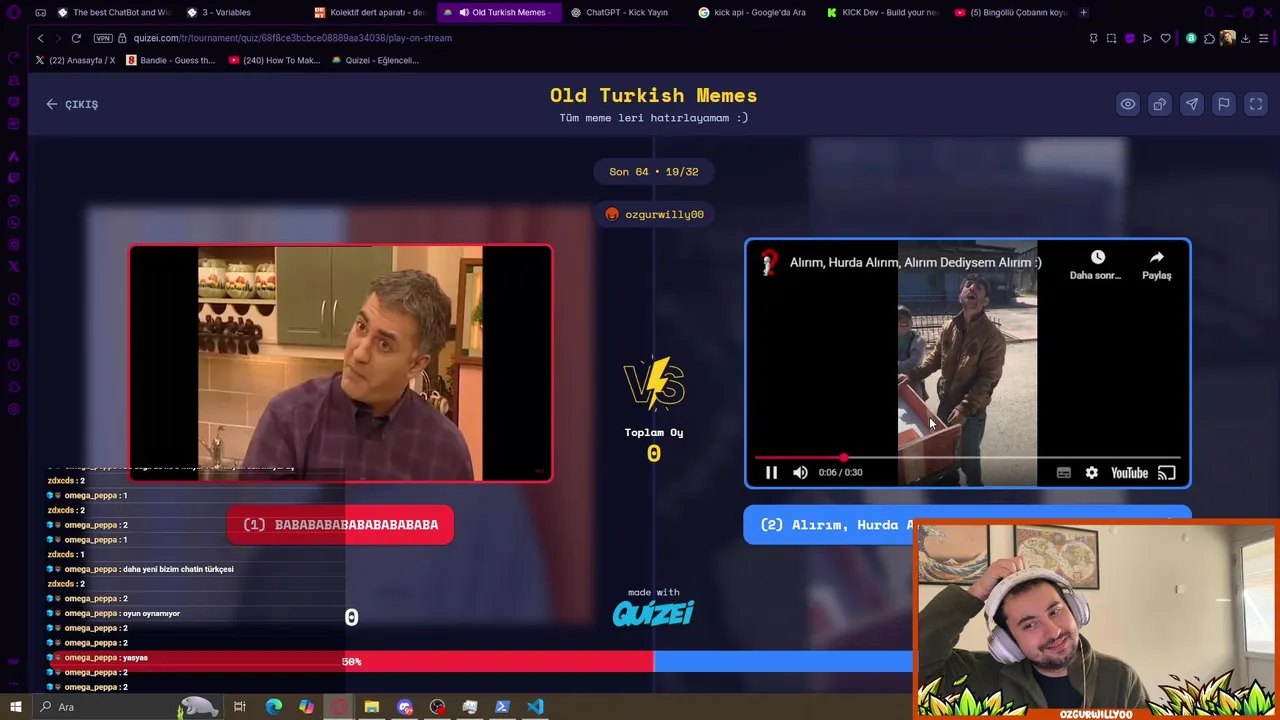Mute the YouTube video volume
The image size is (1280, 720).
[x=800, y=473]
